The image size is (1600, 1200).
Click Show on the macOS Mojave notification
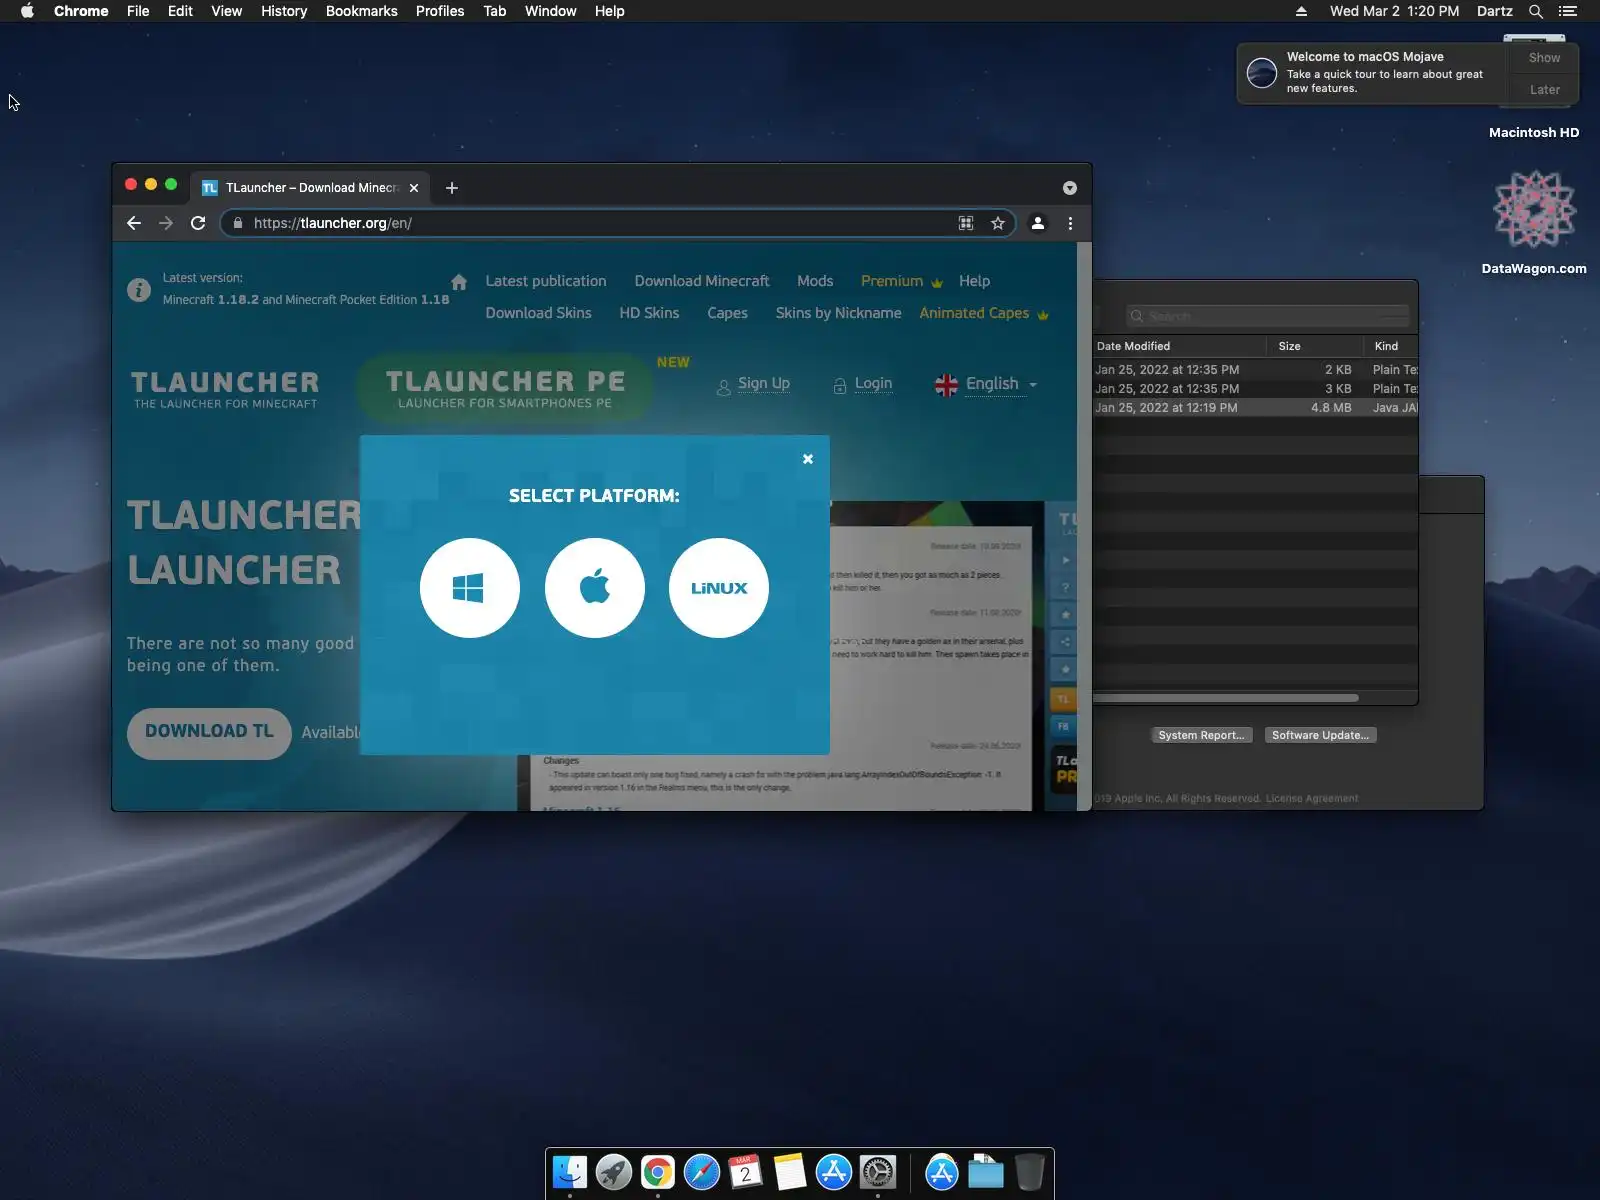[1544, 58]
